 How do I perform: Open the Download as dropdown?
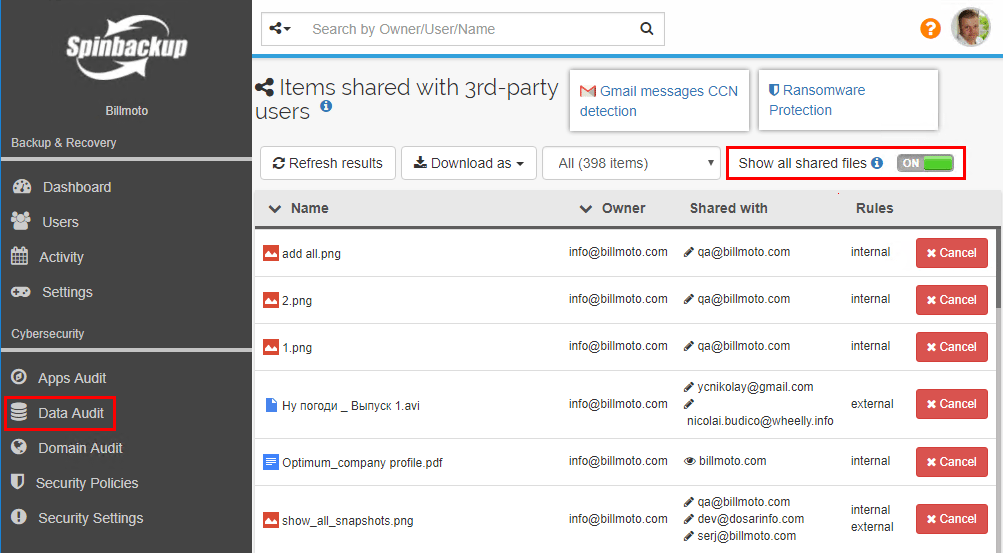point(469,163)
